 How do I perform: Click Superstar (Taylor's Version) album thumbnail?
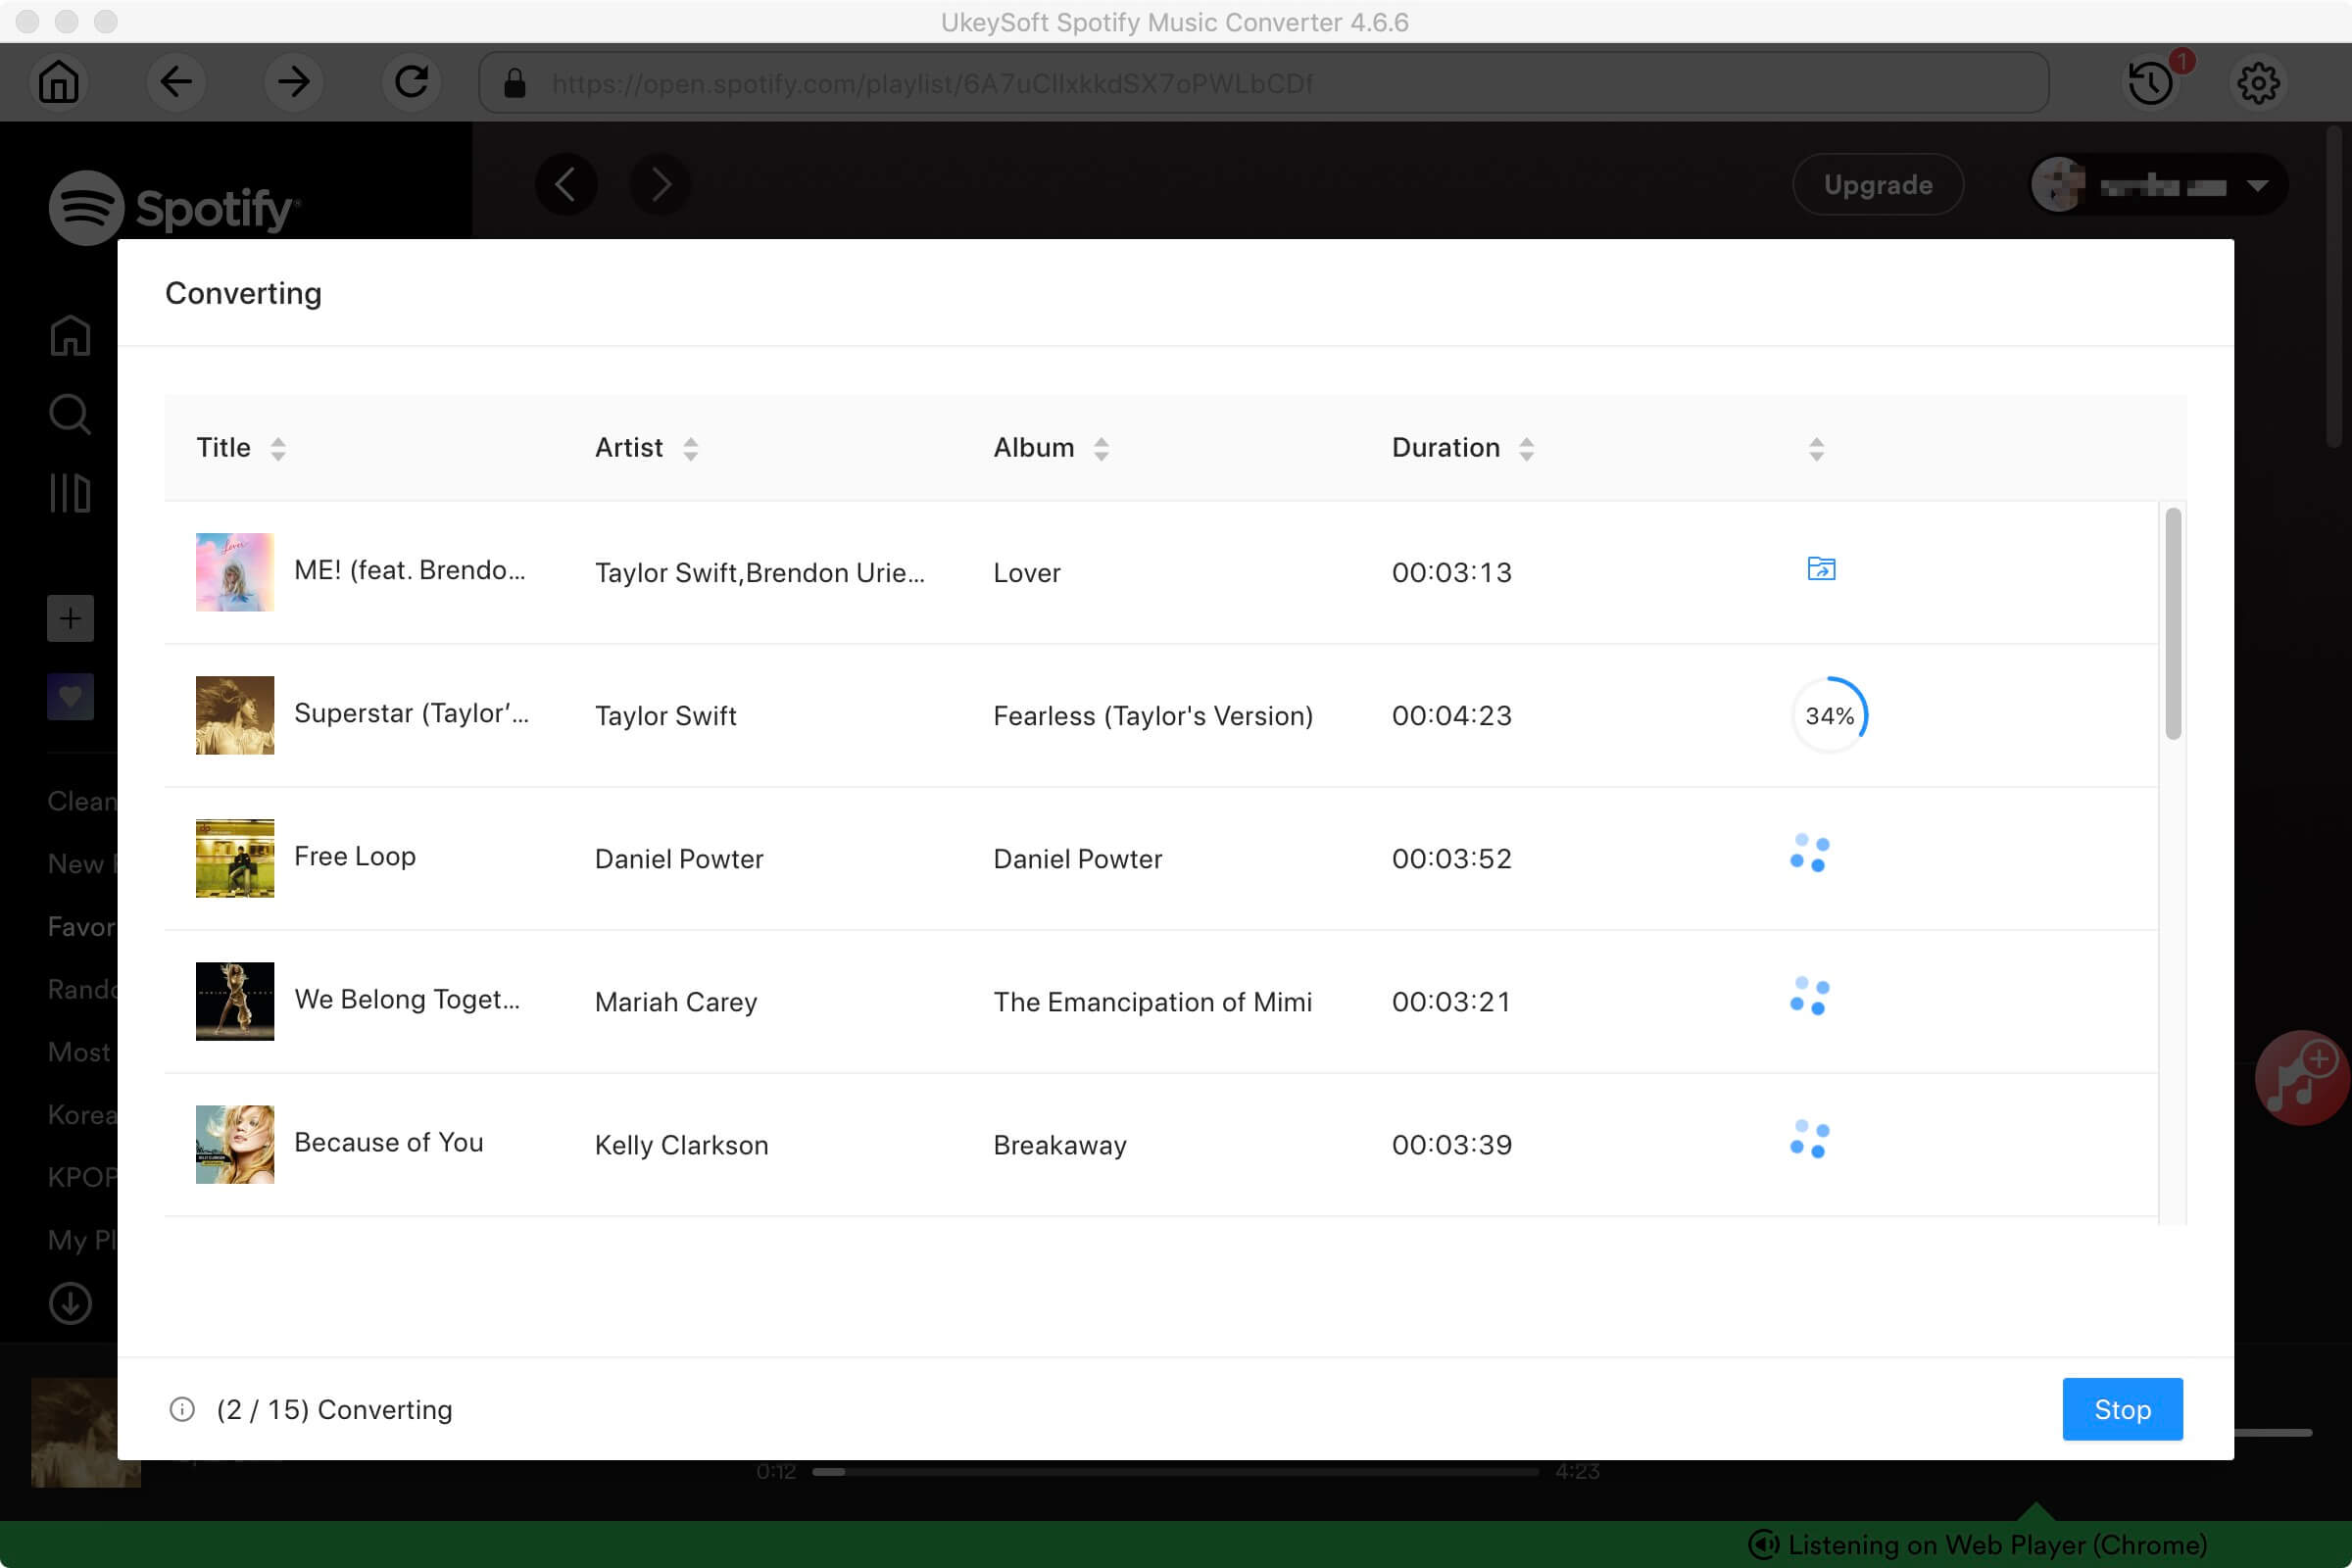pos(234,714)
